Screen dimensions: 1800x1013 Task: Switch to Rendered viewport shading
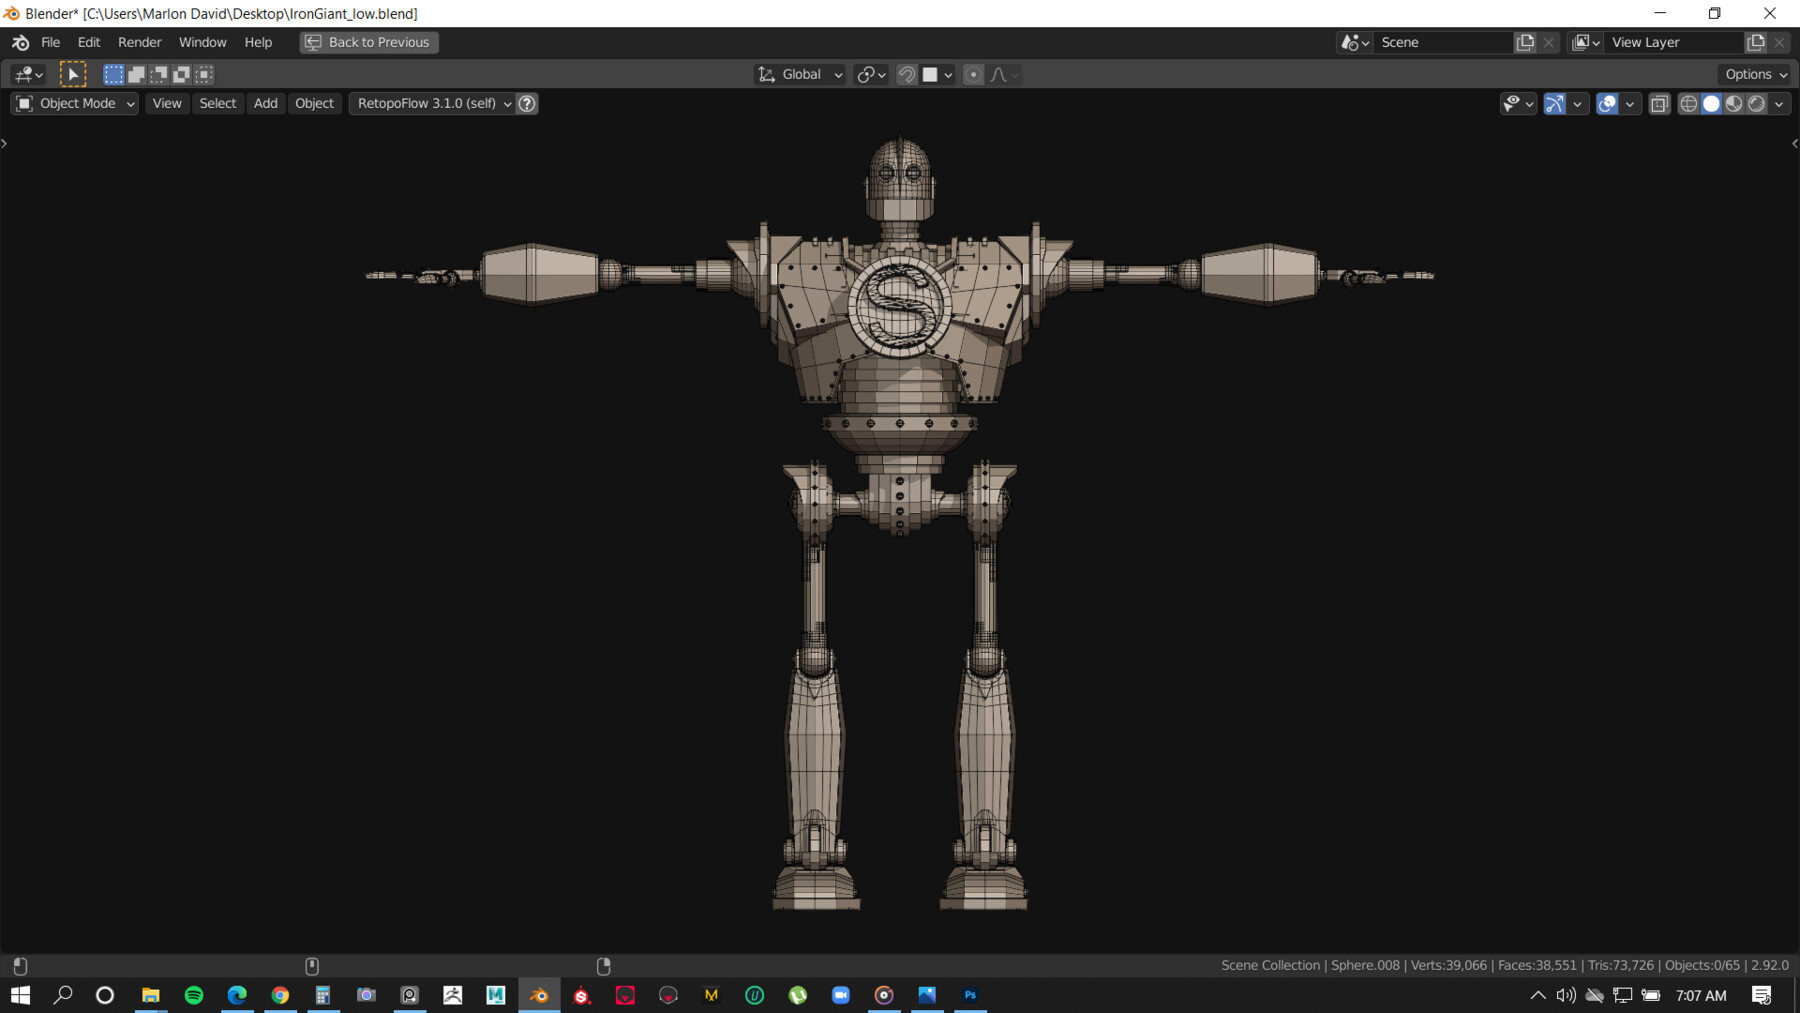click(x=1758, y=104)
